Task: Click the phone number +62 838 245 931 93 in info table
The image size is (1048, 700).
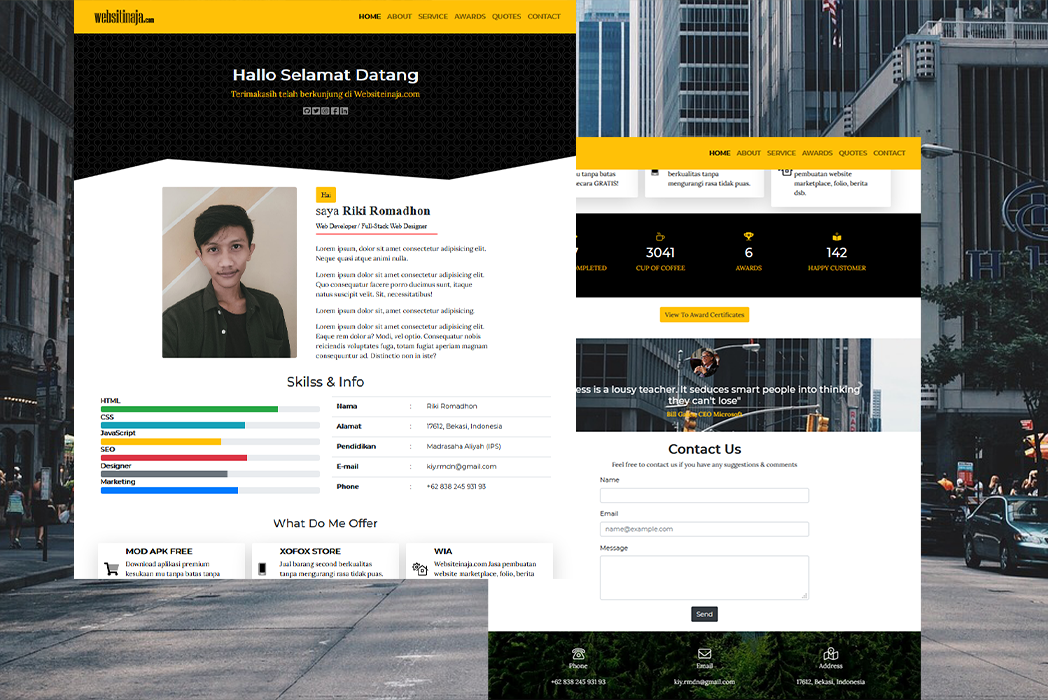Action: pos(456,487)
